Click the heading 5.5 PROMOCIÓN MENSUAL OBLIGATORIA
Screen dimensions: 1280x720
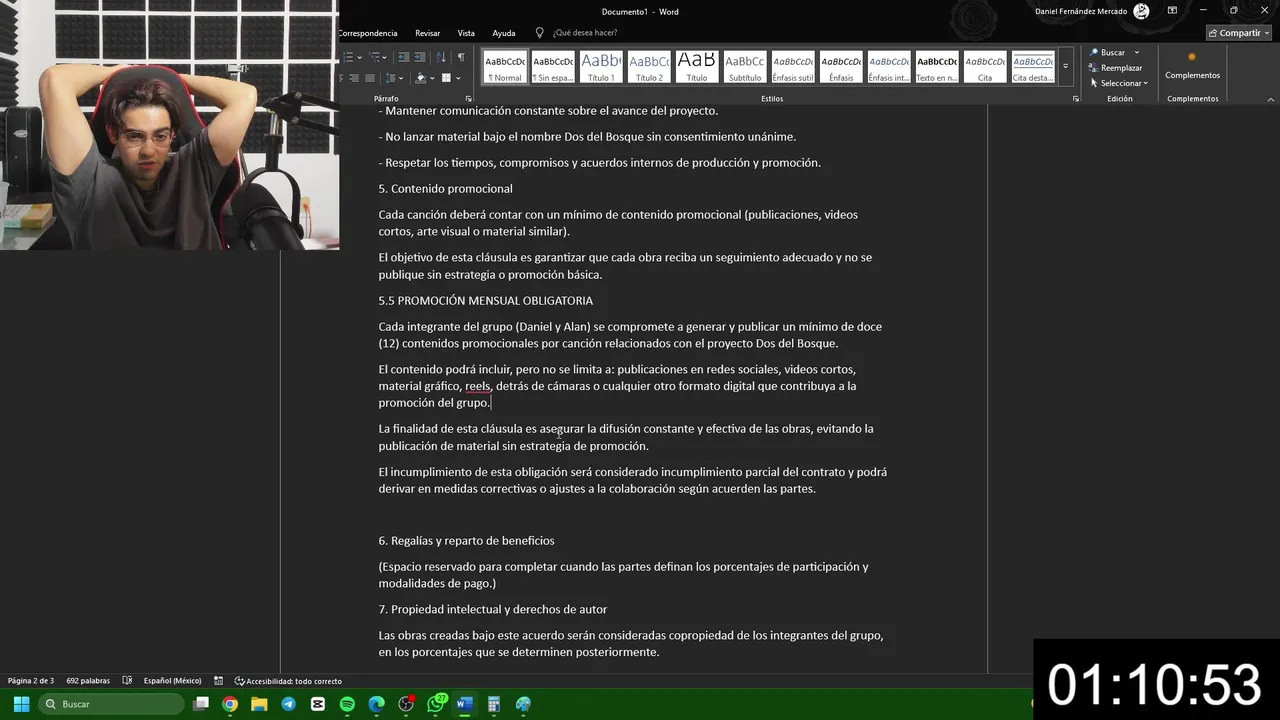(x=485, y=300)
